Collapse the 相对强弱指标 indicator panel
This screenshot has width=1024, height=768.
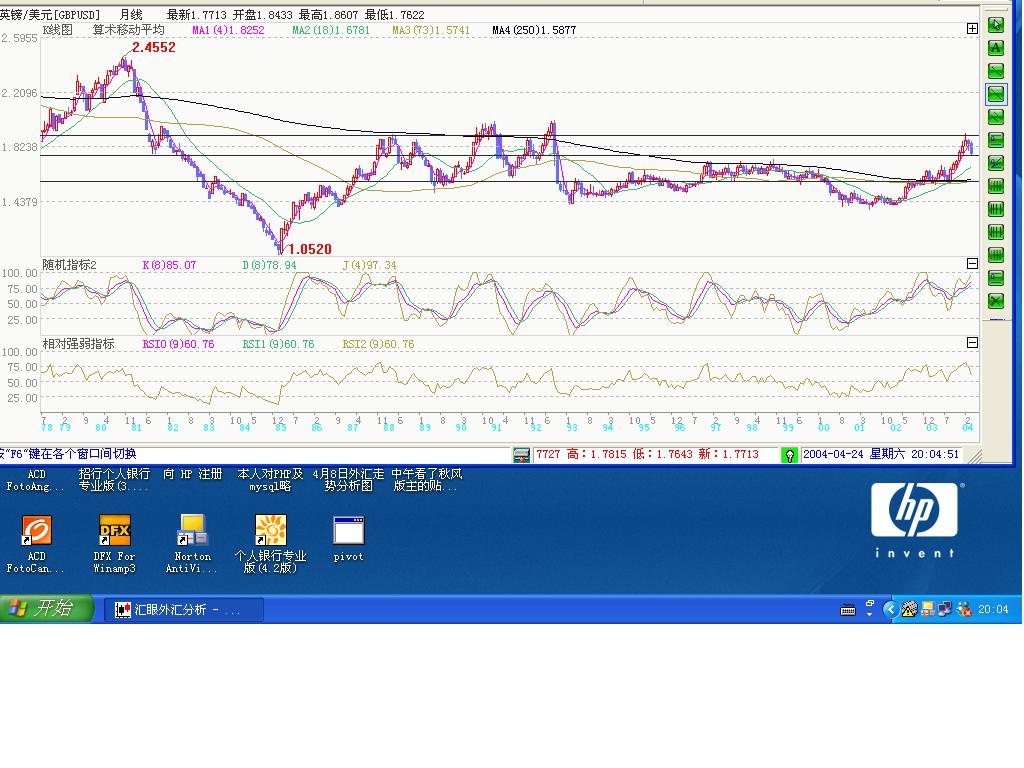(972, 343)
